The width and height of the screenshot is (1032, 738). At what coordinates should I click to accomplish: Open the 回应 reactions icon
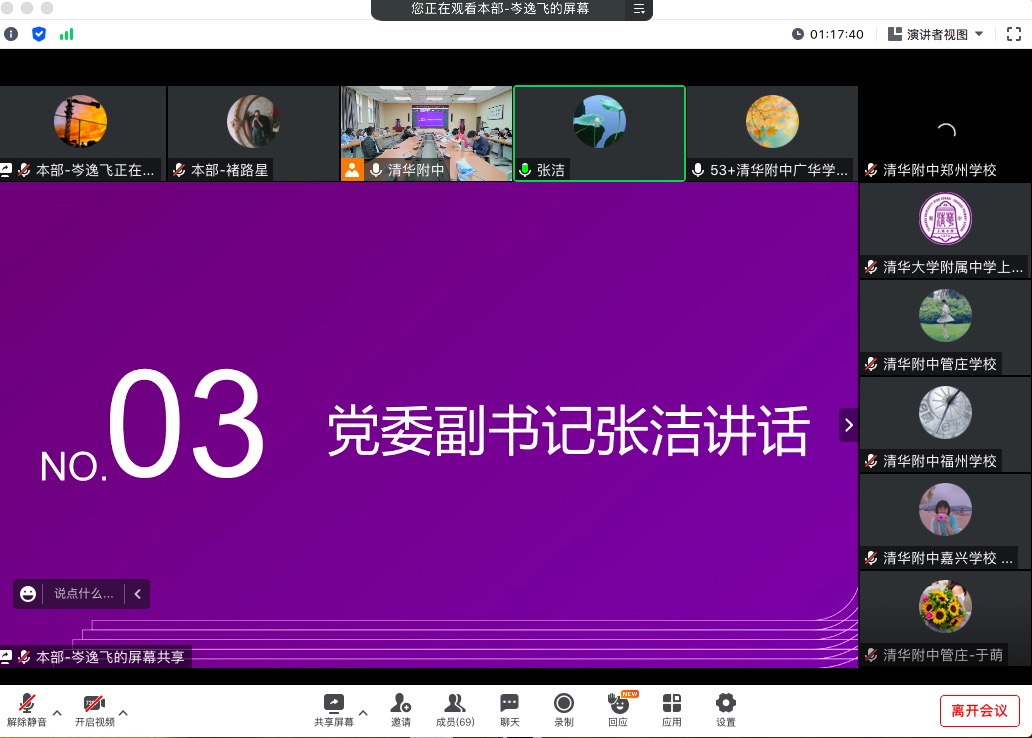(618, 704)
